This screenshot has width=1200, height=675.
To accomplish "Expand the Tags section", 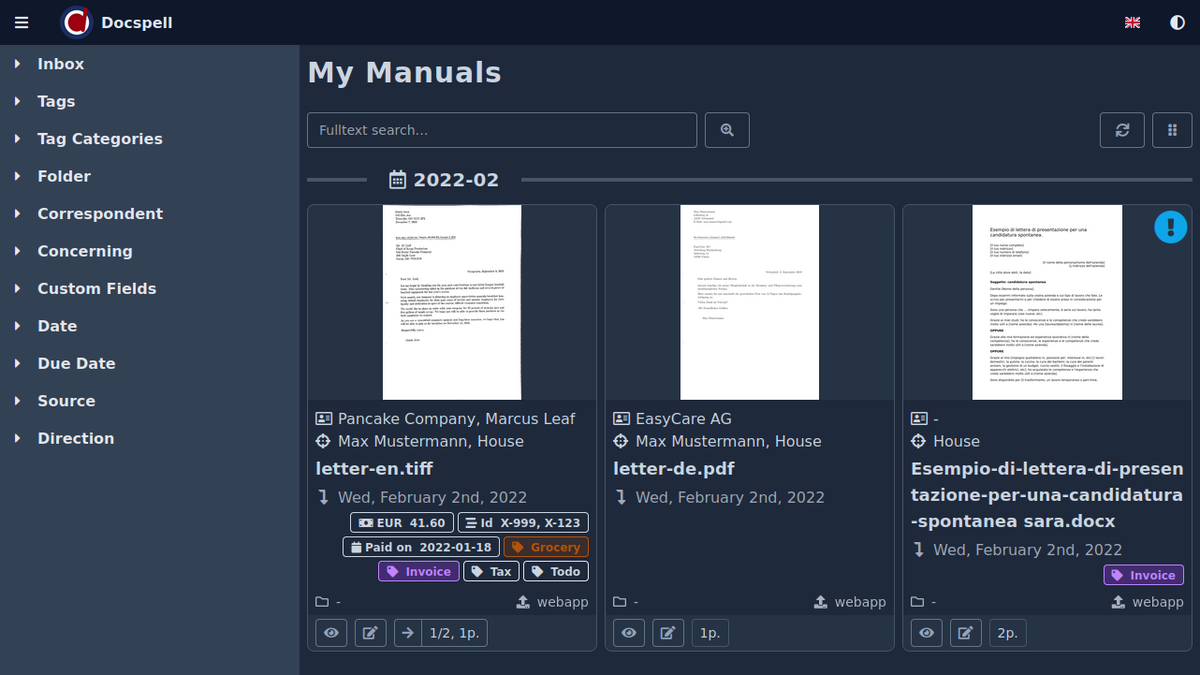I will point(56,101).
